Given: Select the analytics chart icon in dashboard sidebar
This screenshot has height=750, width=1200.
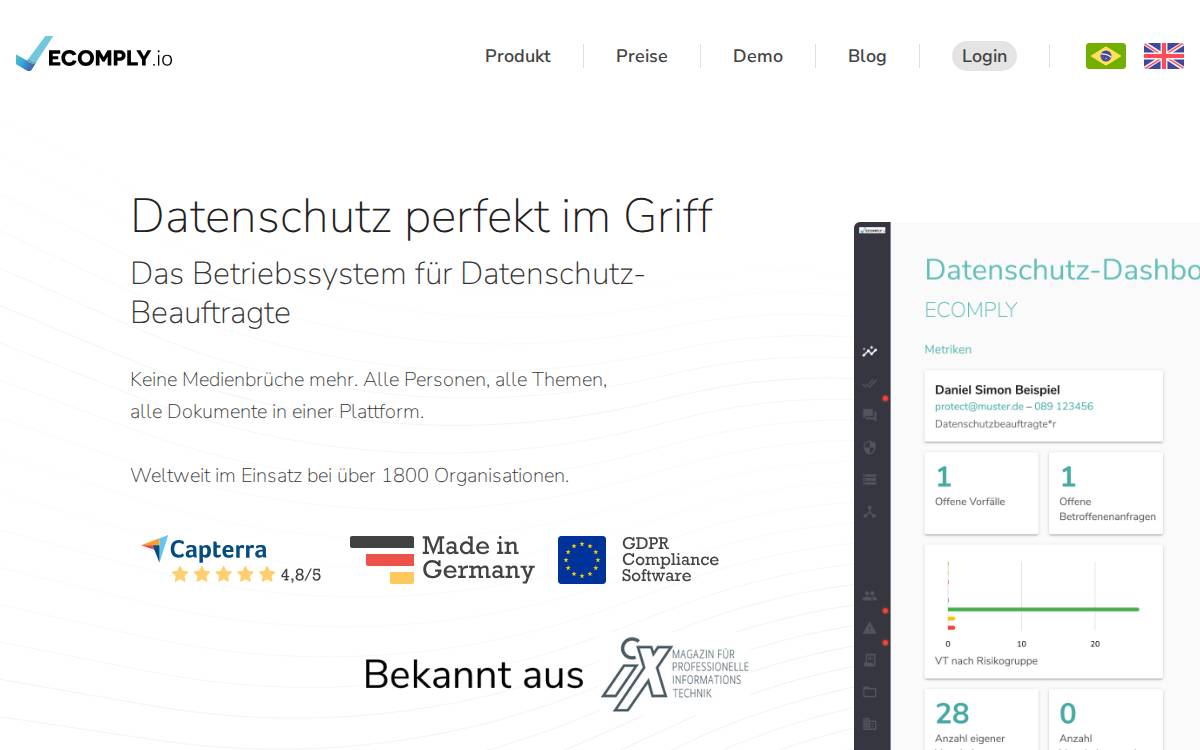Looking at the screenshot, I should coord(870,352).
